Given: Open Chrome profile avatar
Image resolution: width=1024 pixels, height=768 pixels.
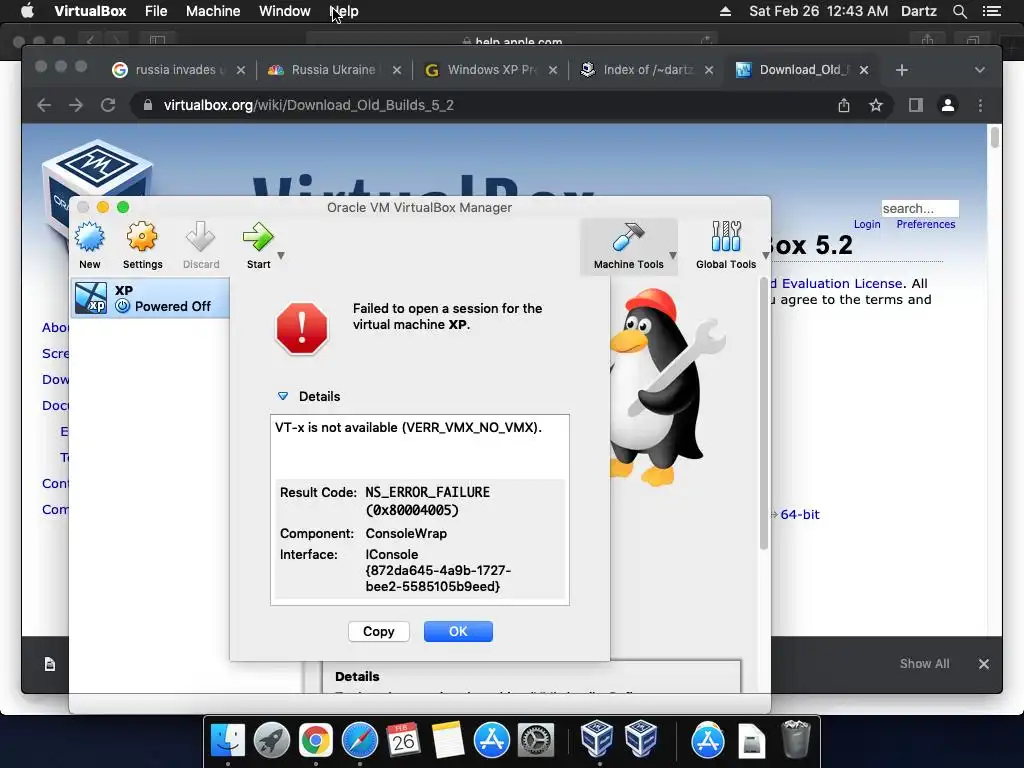Looking at the screenshot, I should 948,105.
